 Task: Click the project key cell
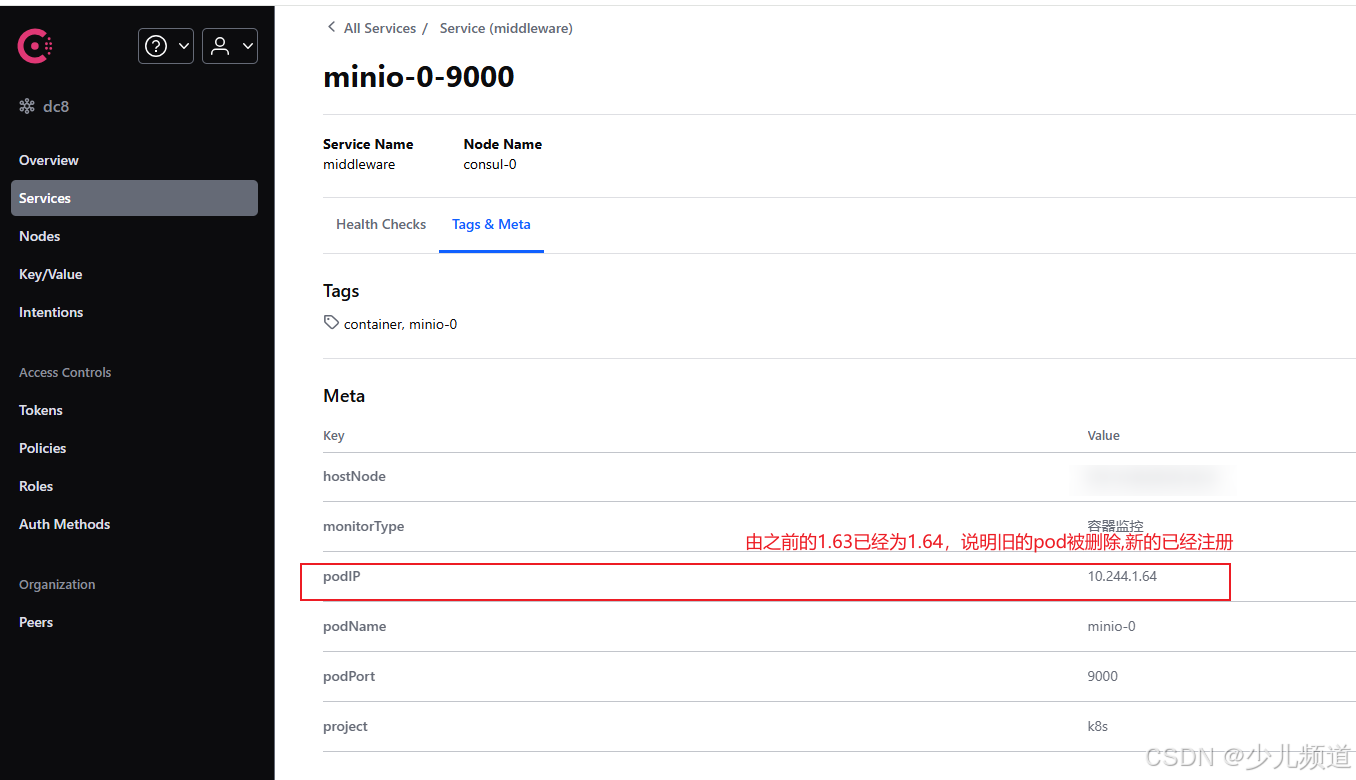pyautogui.click(x=346, y=726)
